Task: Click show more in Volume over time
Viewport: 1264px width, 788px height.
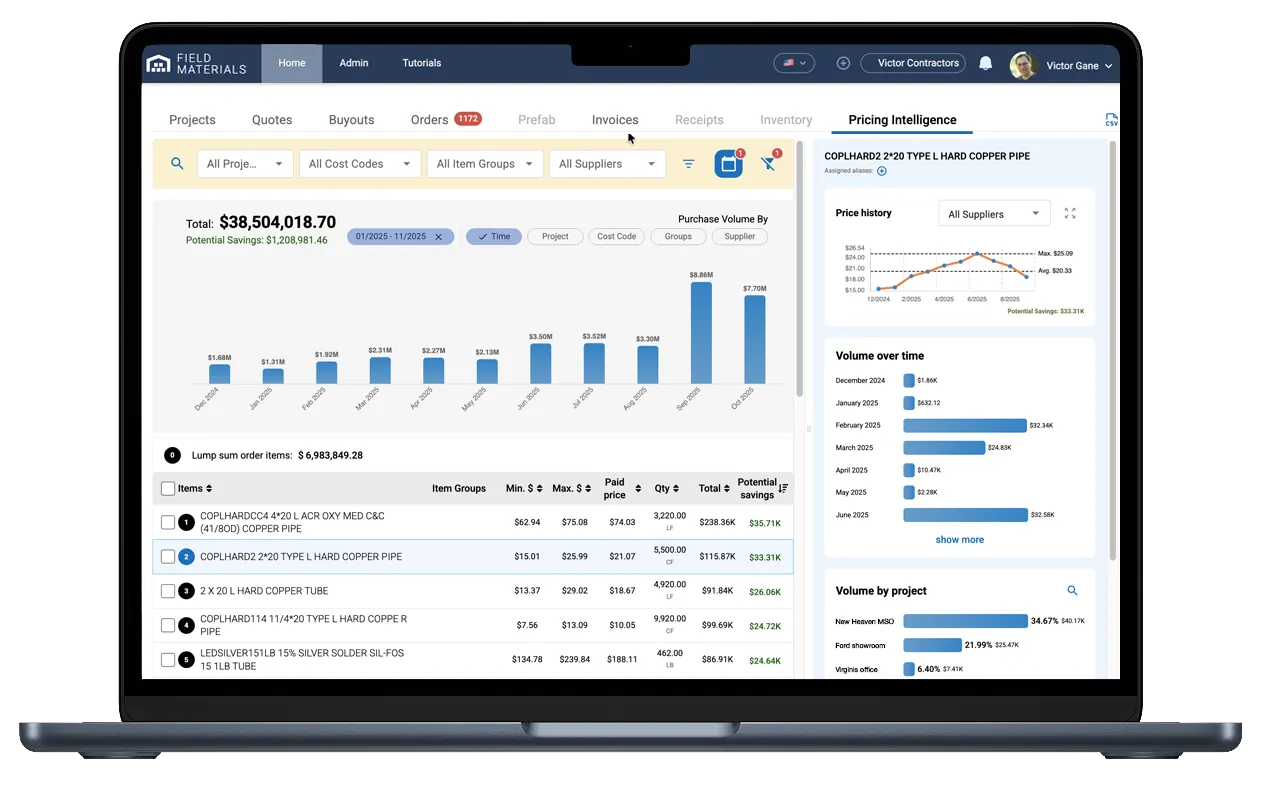Action: pyautogui.click(x=958, y=539)
